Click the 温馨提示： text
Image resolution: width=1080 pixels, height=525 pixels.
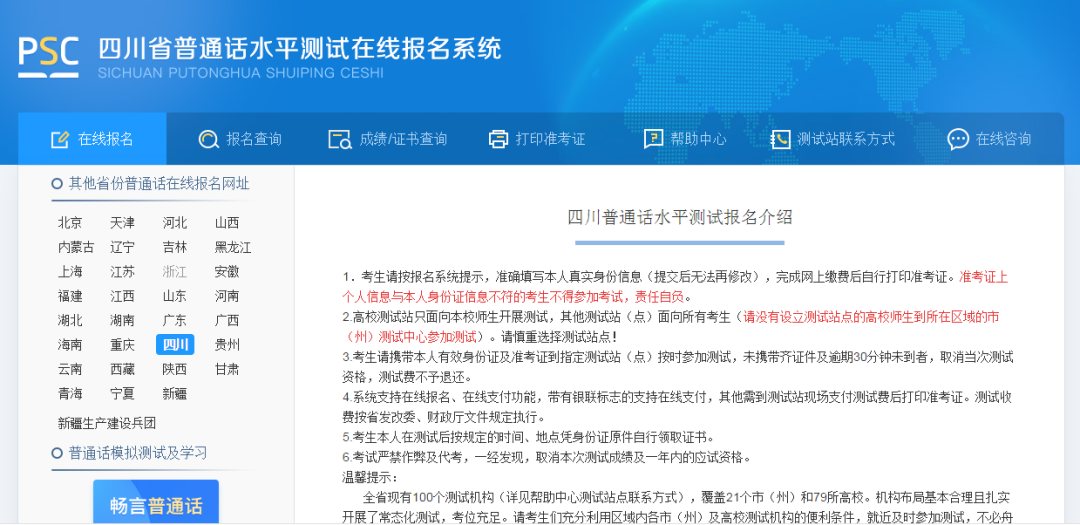tap(370, 477)
